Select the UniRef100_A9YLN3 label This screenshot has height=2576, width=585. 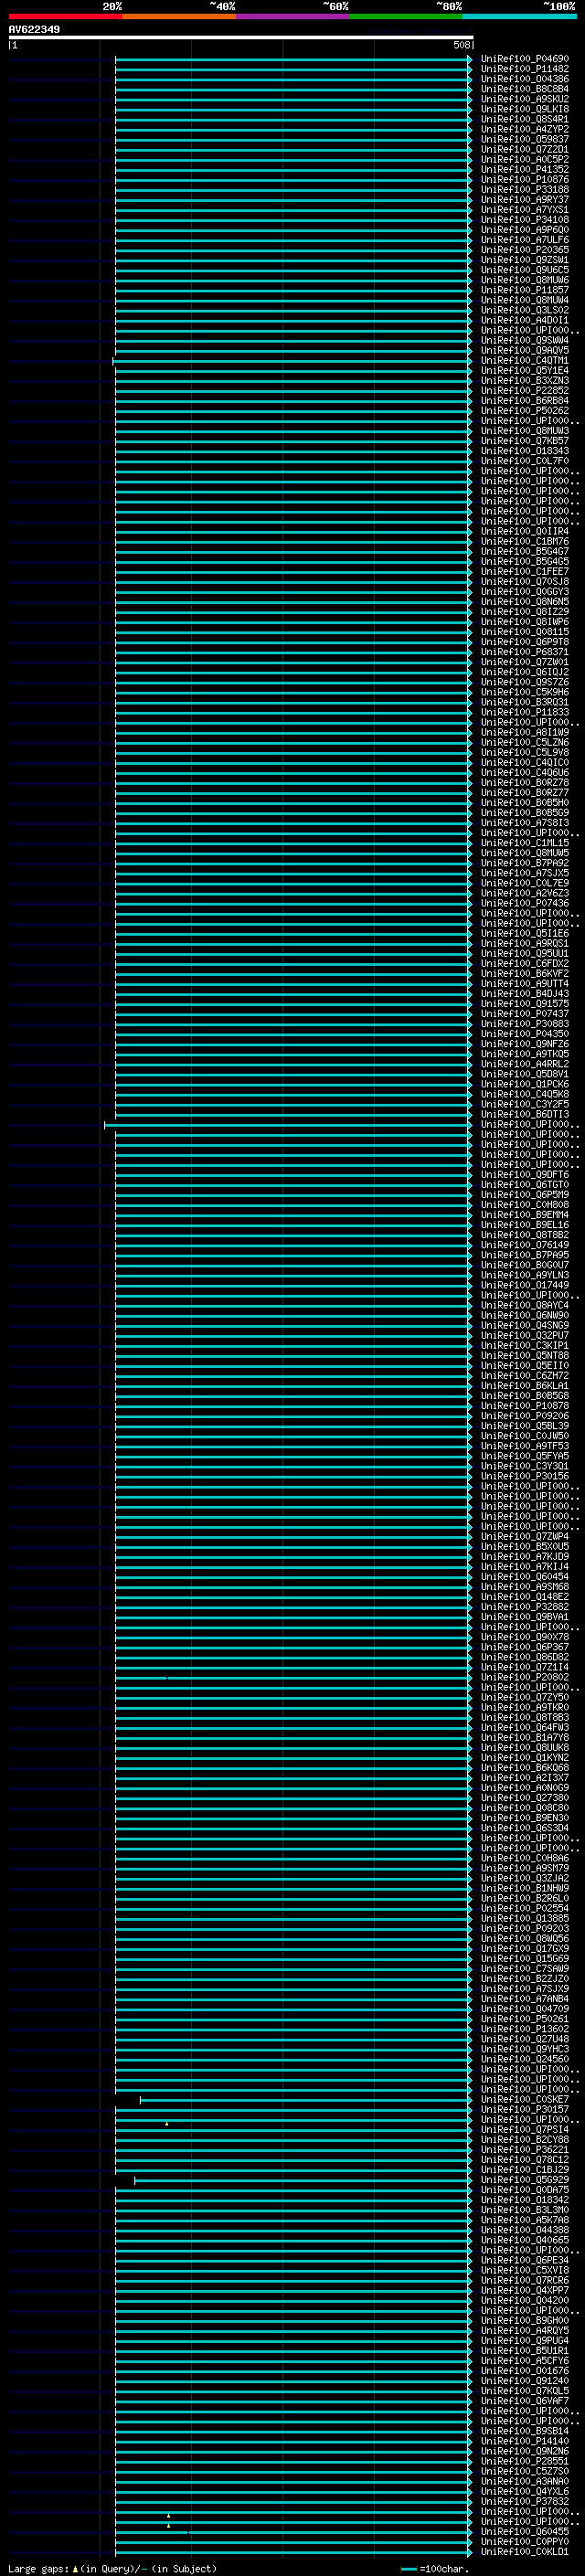click(525, 1275)
